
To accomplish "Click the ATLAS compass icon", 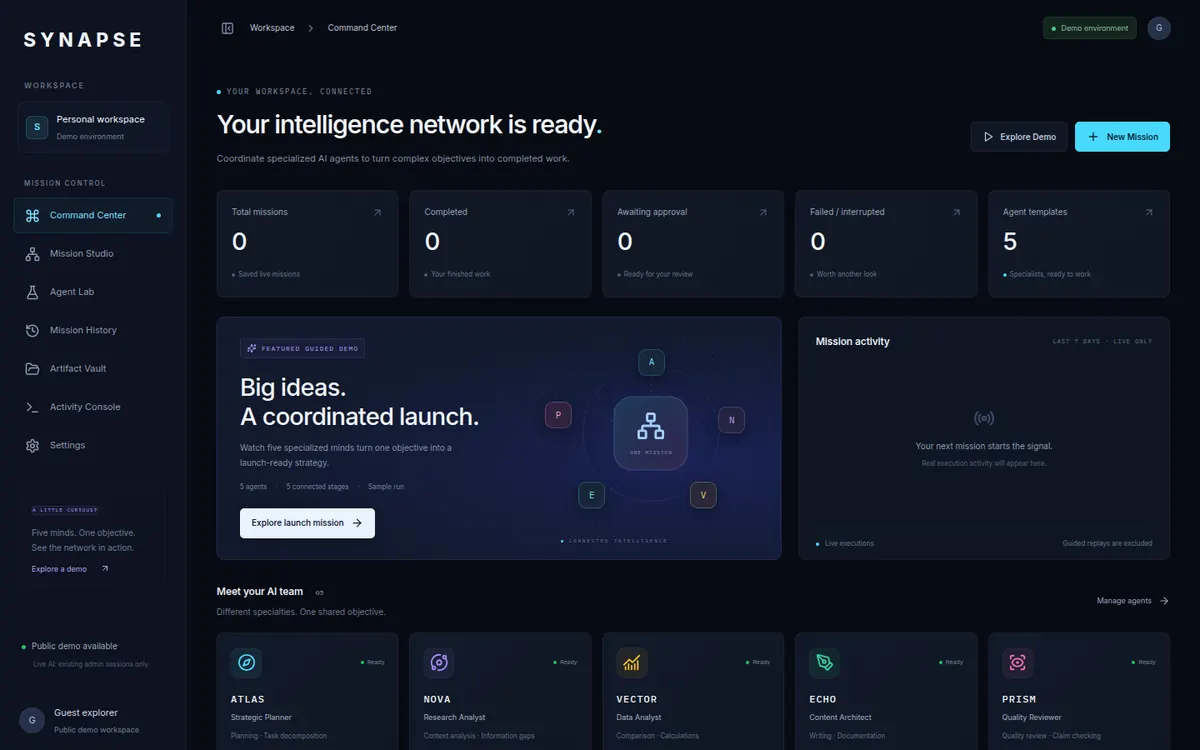I will 246,662.
